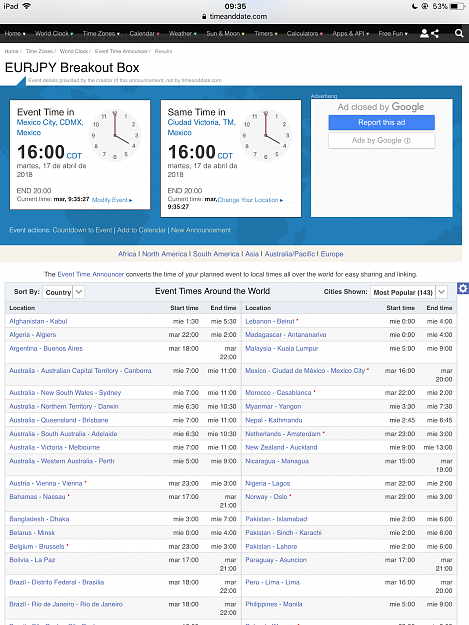Expand the Free Fun menu

[393, 33]
